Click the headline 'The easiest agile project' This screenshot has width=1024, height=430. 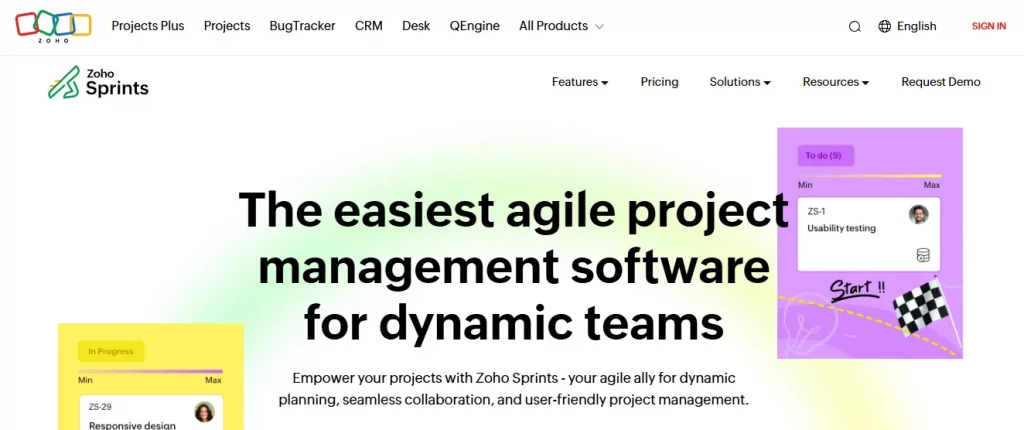513,208
